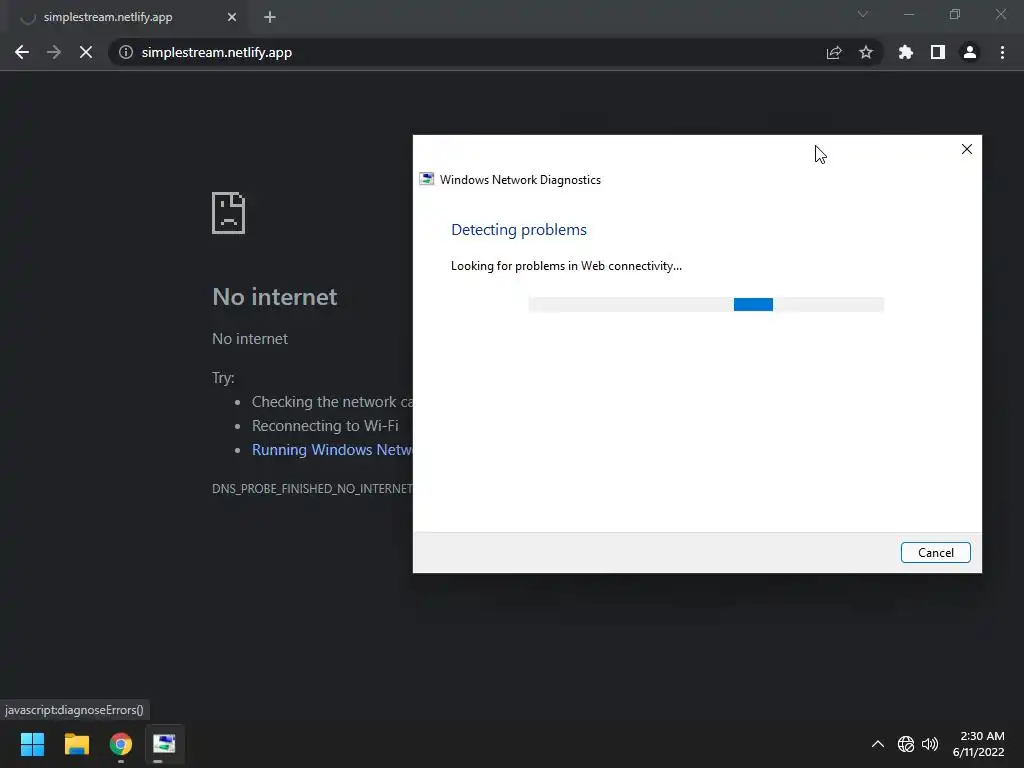Click the DNS_PROBE_FINISHED_NO_INTERNET error code
Screen dimensions: 1024x768
point(312,488)
